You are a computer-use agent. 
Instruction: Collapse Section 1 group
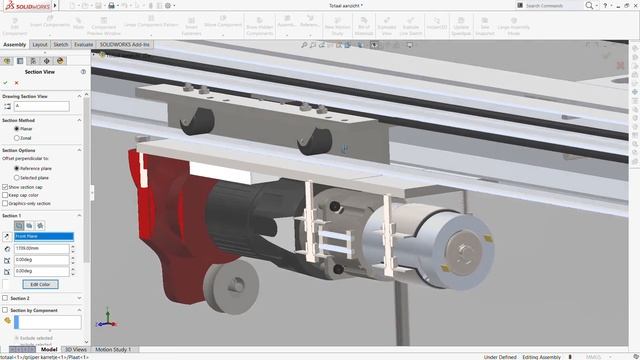tap(79, 215)
